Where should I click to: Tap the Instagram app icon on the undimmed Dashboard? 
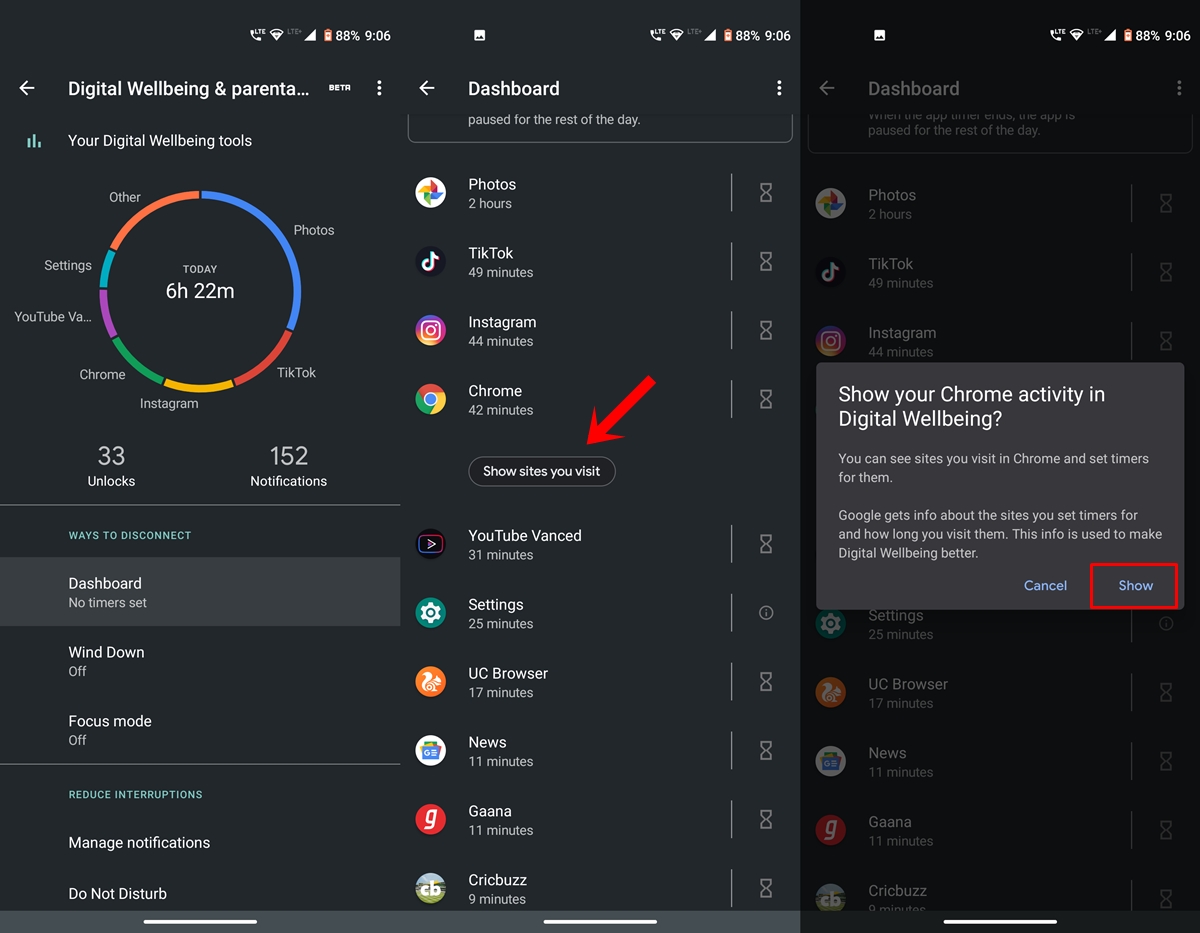431,331
